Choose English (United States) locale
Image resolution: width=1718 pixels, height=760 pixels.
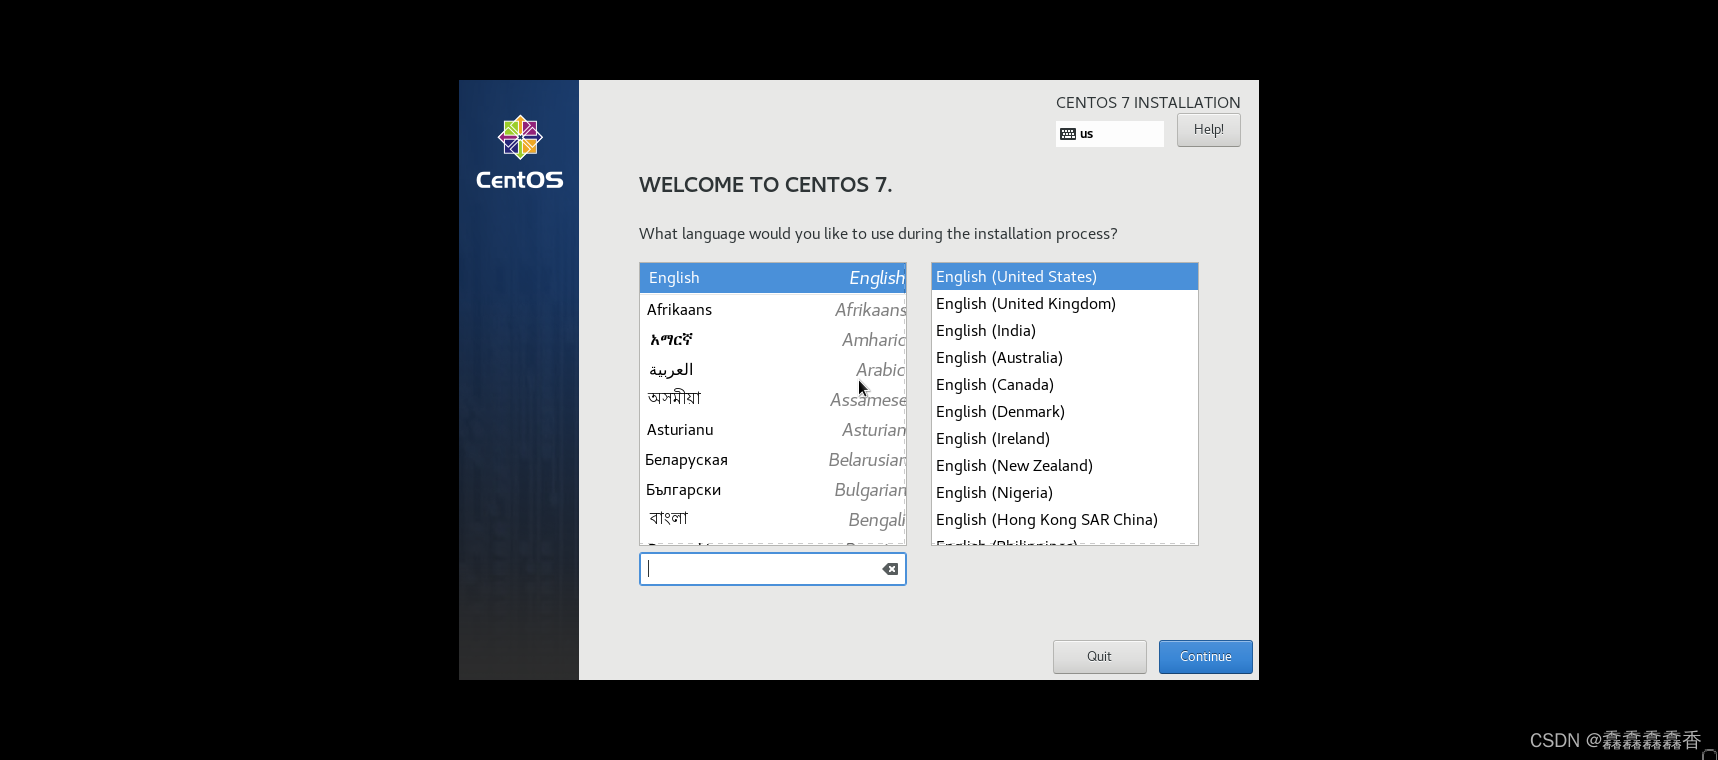point(1064,277)
